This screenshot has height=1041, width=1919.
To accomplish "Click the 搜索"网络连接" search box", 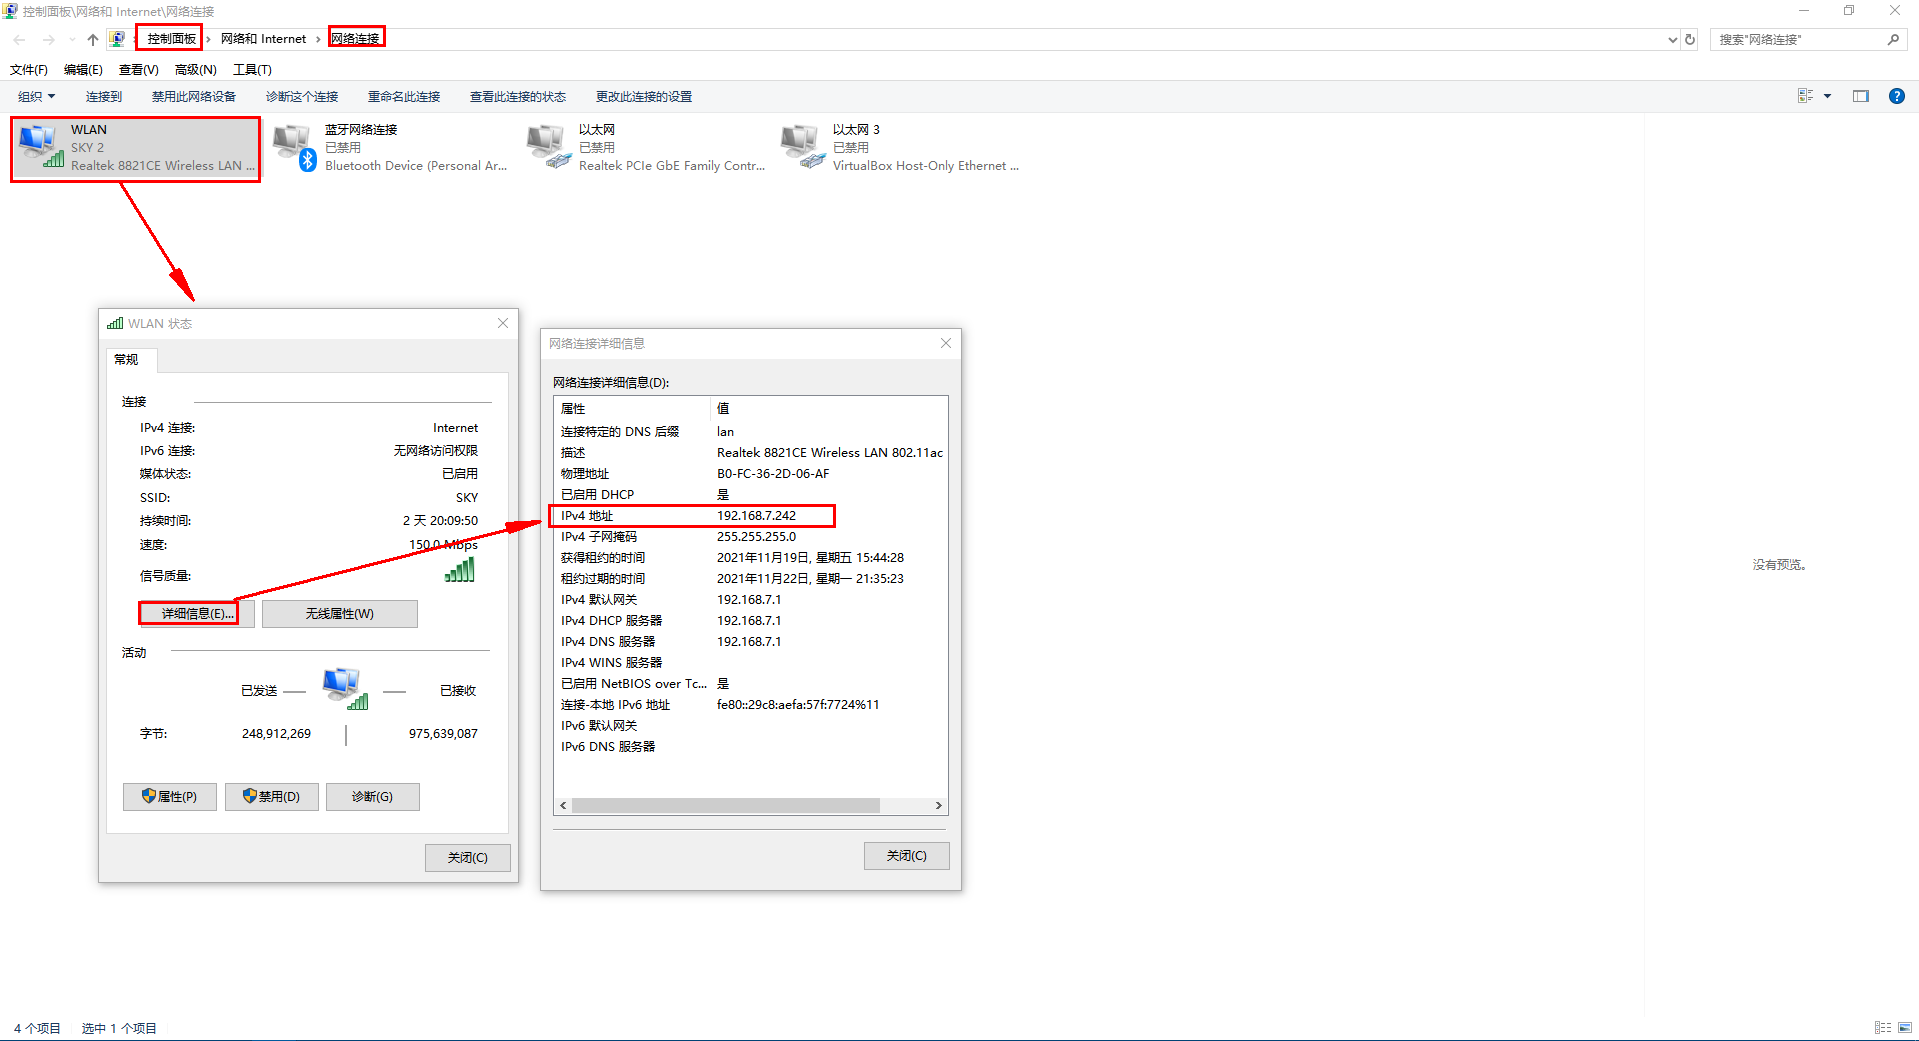I will pos(1800,39).
